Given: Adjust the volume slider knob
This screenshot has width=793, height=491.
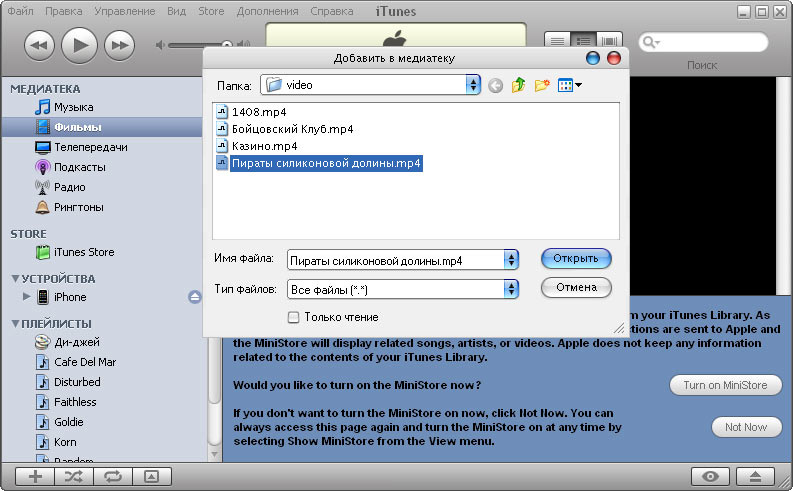Looking at the screenshot, I should pos(227,45).
